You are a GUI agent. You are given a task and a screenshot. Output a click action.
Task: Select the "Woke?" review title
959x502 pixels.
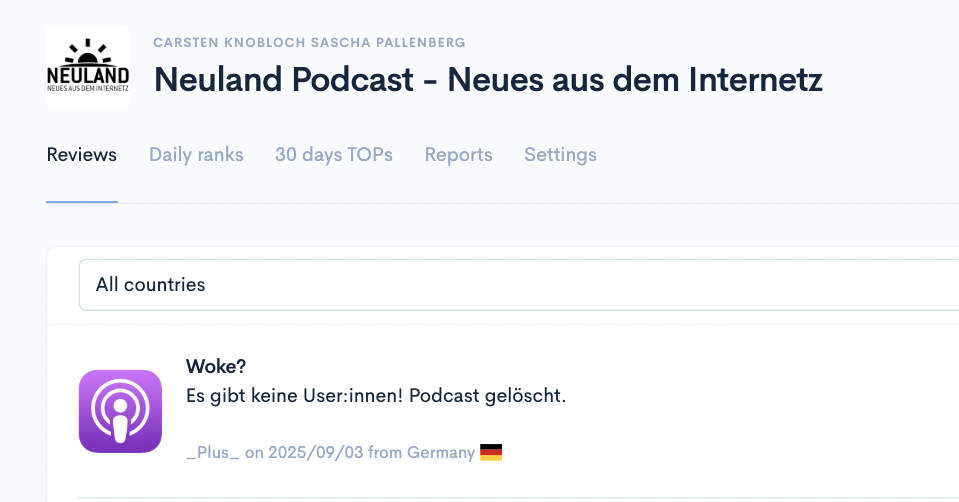click(x=215, y=367)
